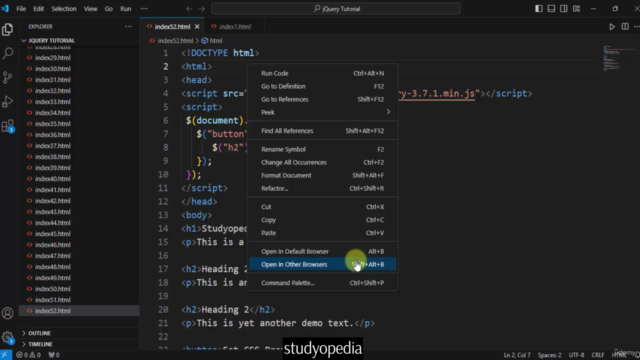Choose Paste in context menu
The height and width of the screenshot is (360, 640).
(322, 233)
